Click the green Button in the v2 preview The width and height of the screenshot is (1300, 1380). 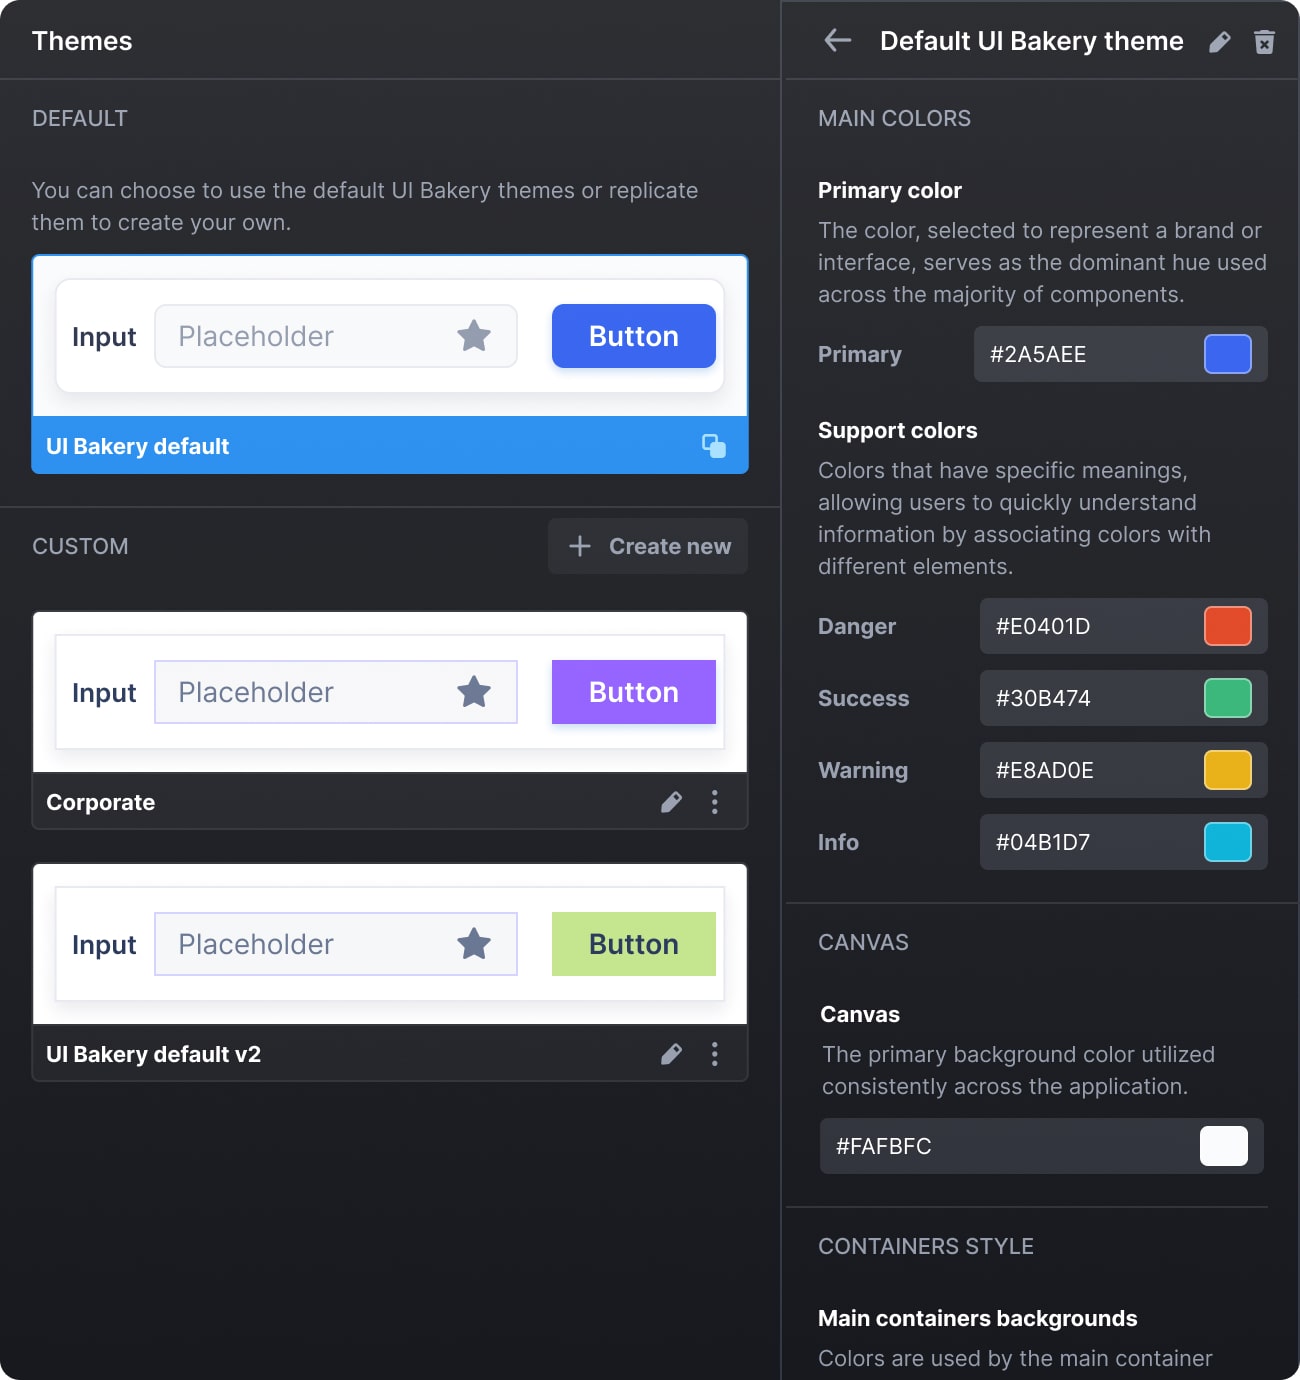pyautogui.click(x=632, y=943)
